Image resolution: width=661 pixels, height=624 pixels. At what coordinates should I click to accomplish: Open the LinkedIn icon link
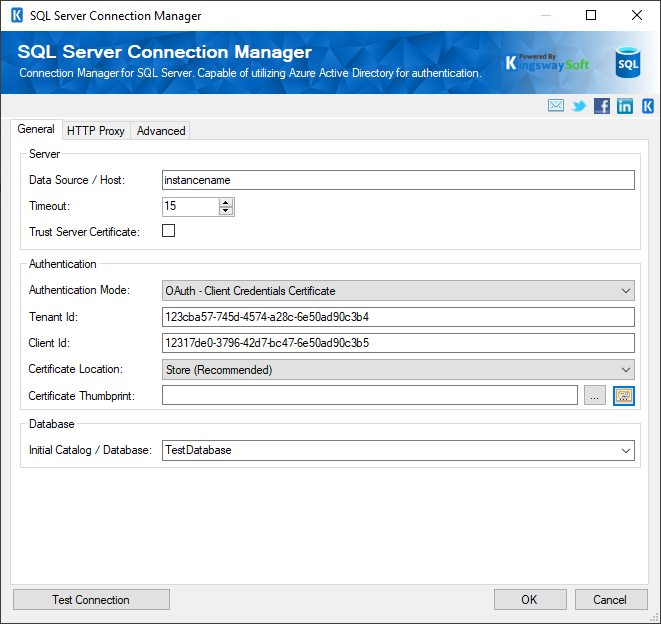[x=625, y=106]
